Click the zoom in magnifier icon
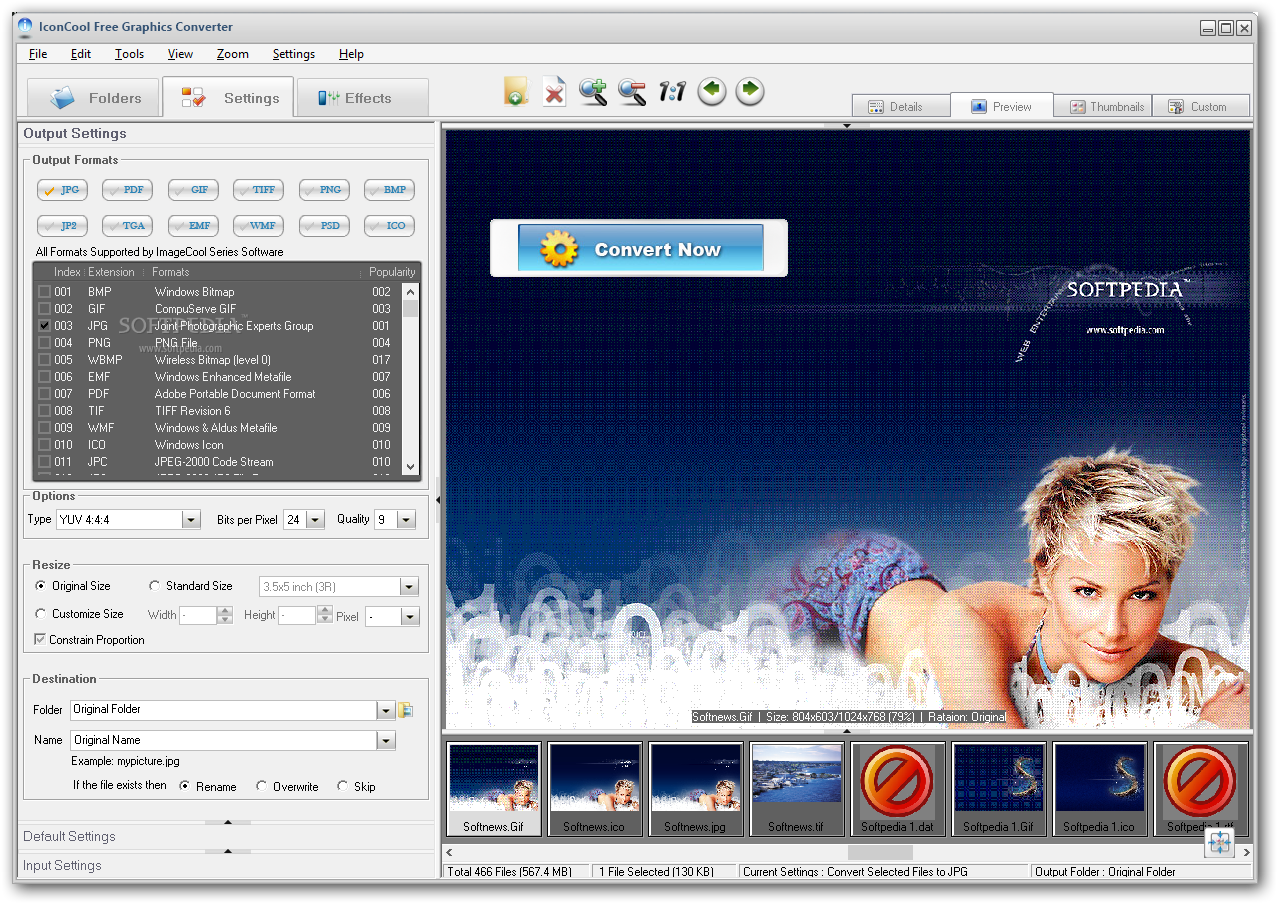The height and width of the screenshot is (904, 1278). (593, 92)
